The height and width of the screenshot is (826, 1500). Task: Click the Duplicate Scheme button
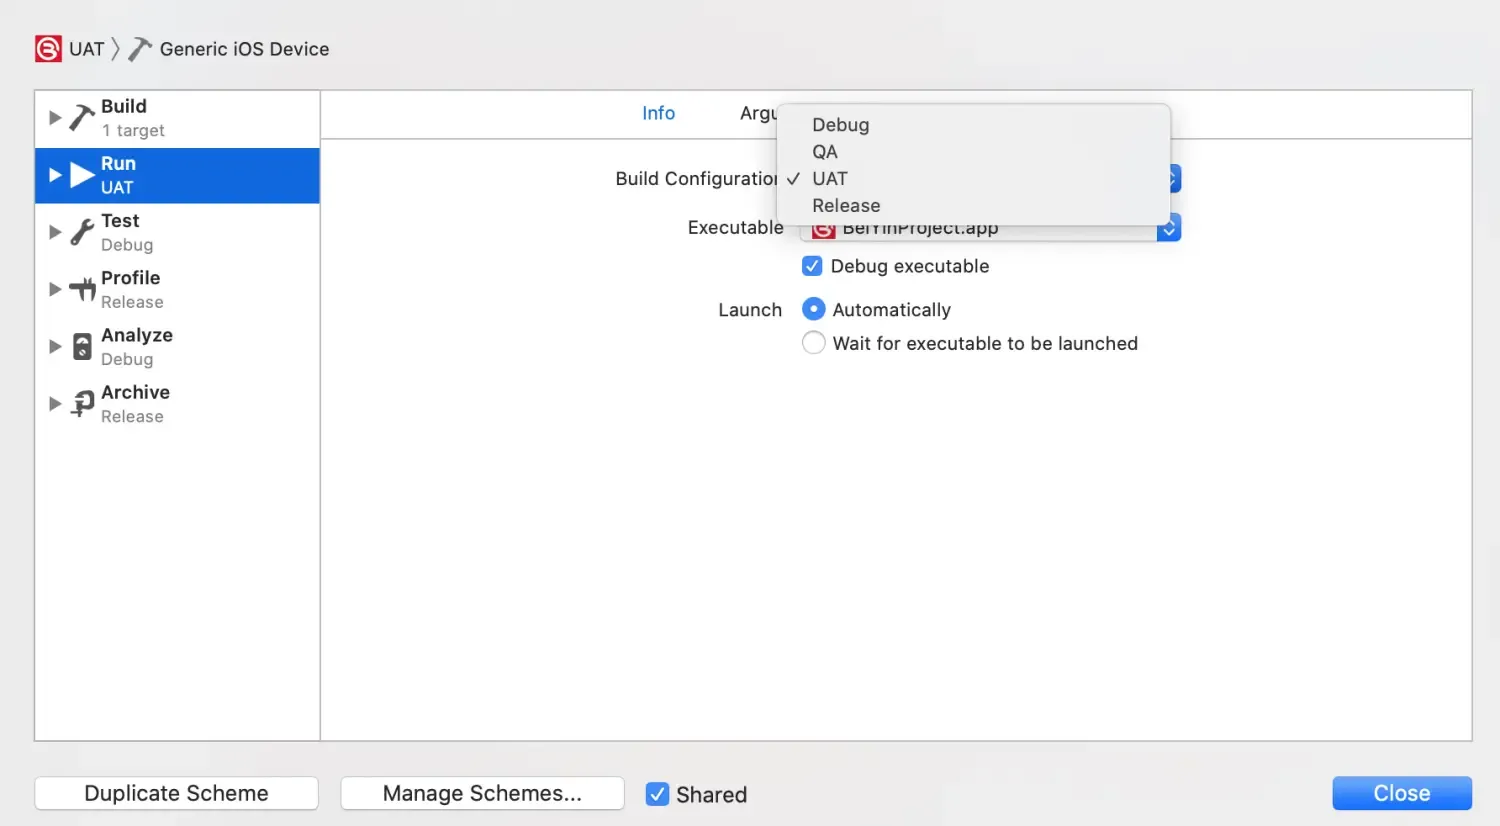pyautogui.click(x=175, y=793)
